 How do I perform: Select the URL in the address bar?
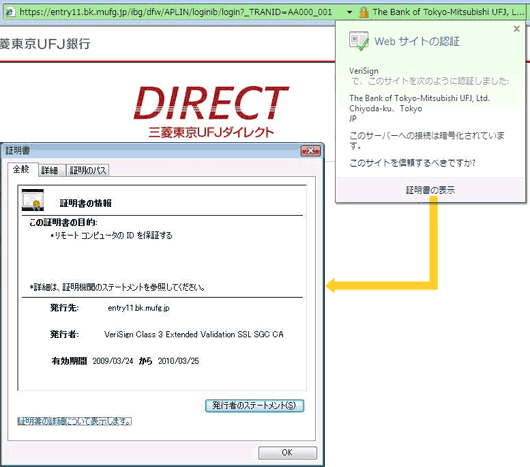click(175, 12)
